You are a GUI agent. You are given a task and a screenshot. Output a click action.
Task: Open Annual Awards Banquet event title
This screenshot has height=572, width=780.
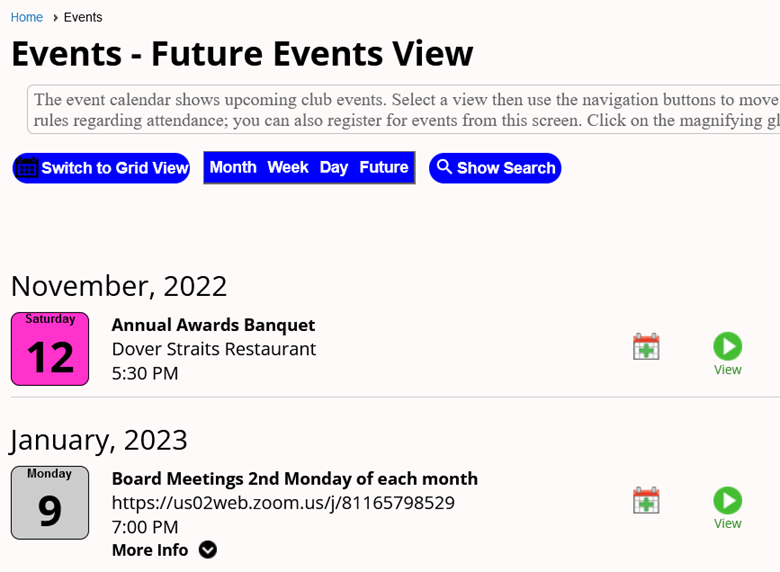click(x=213, y=325)
